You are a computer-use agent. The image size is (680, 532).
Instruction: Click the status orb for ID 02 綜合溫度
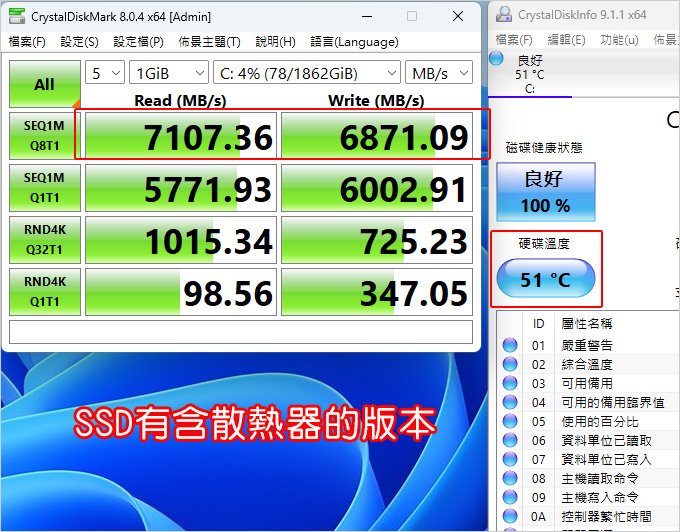click(x=510, y=364)
